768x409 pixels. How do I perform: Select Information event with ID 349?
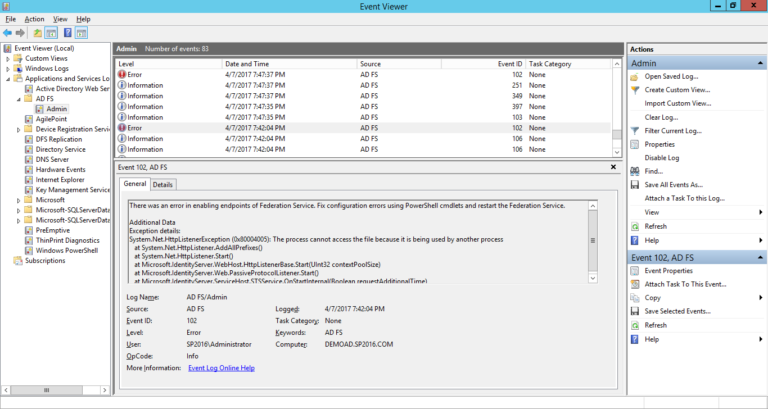pos(363,96)
